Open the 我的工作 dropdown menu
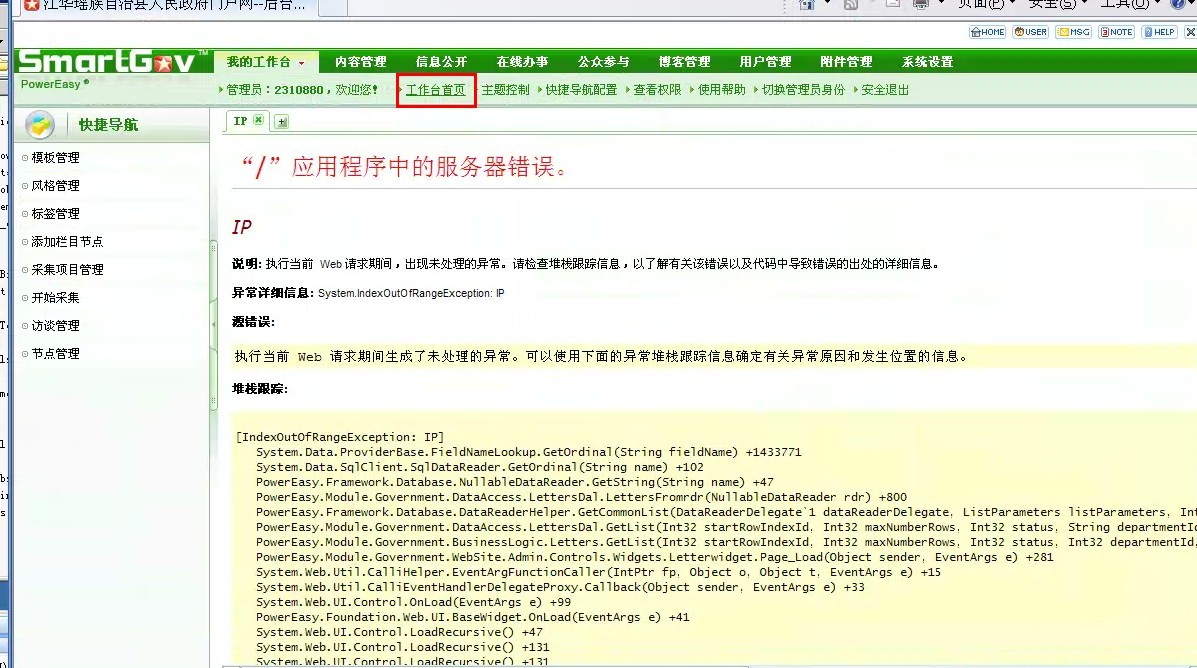Viewport: 1197px width, 668px height. click(x=266, y=62)
